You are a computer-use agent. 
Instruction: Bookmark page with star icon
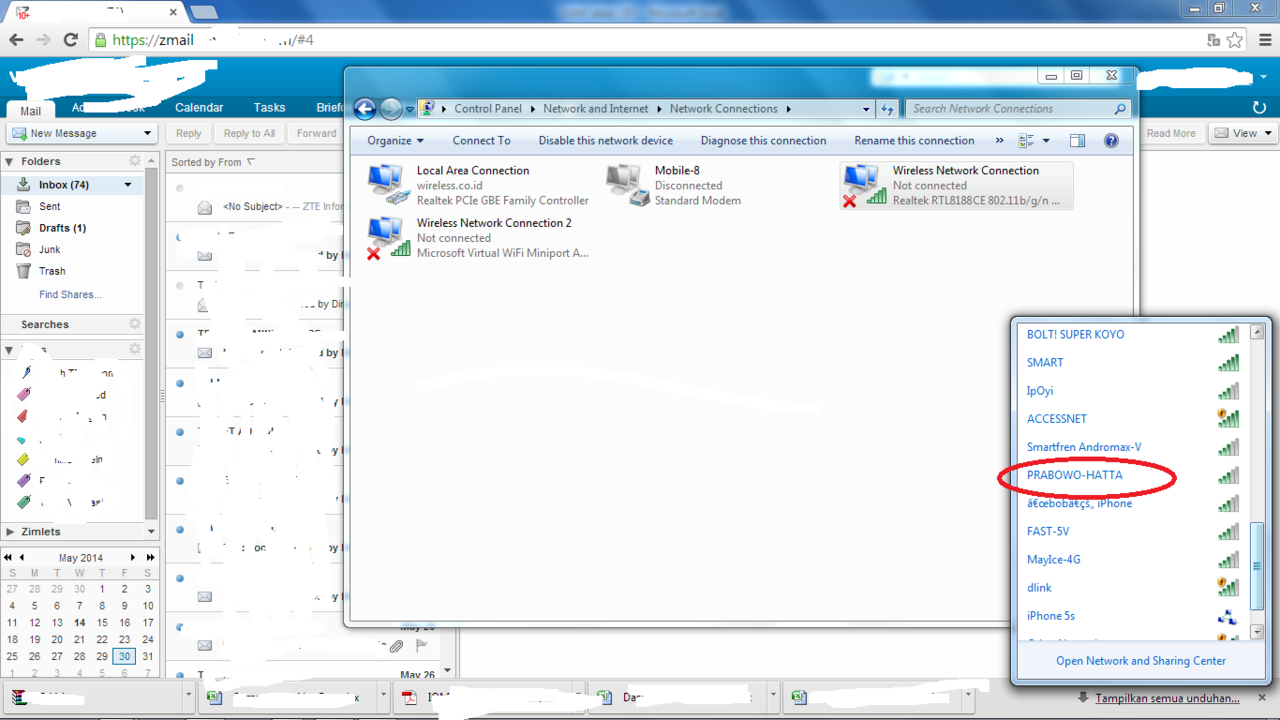(x=1235, y=40)
